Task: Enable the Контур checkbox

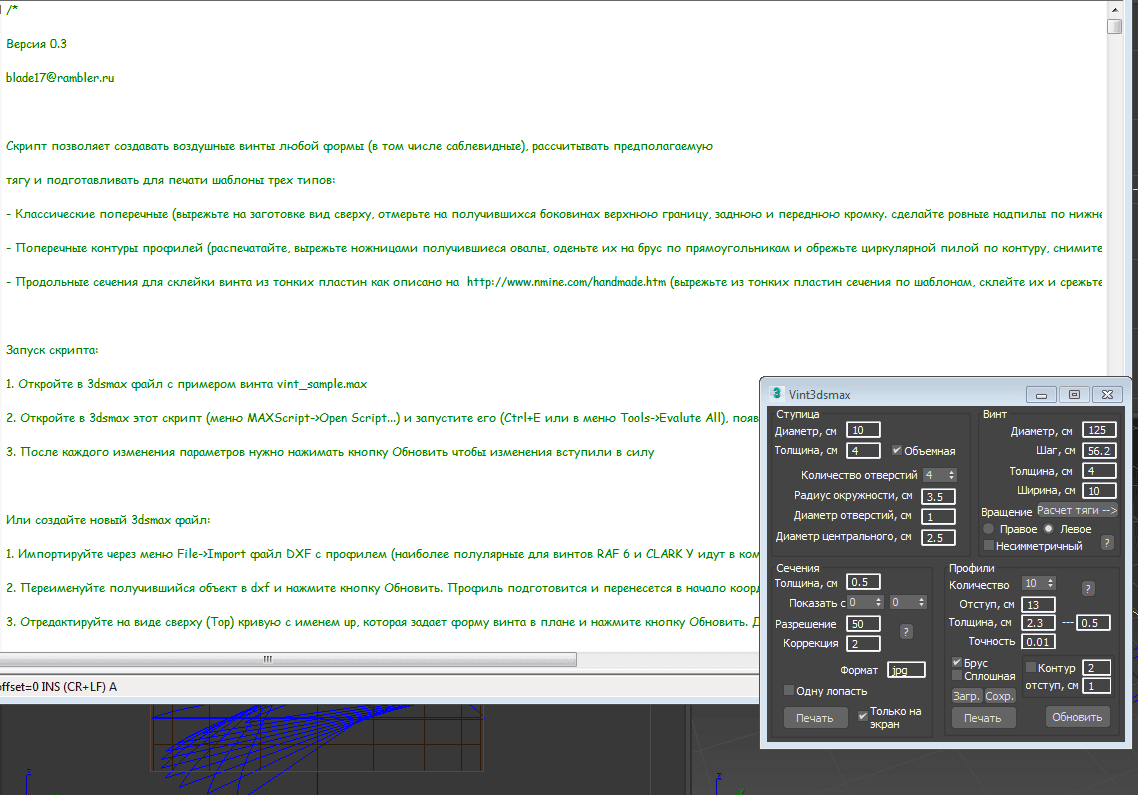Action: click(1031, 668)
